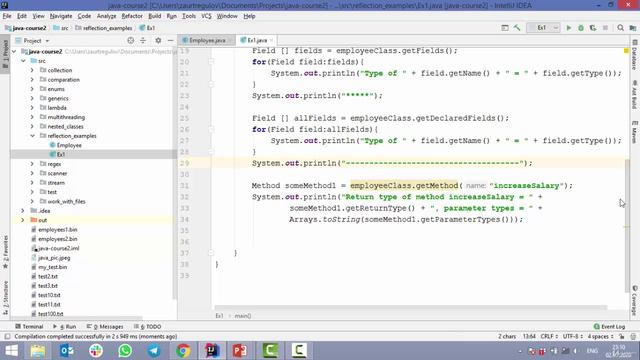Viewport: 640px width, 360px height.
Task: Toggle tool window quick-access icon in status bar
Action: [x=7, y=337]
